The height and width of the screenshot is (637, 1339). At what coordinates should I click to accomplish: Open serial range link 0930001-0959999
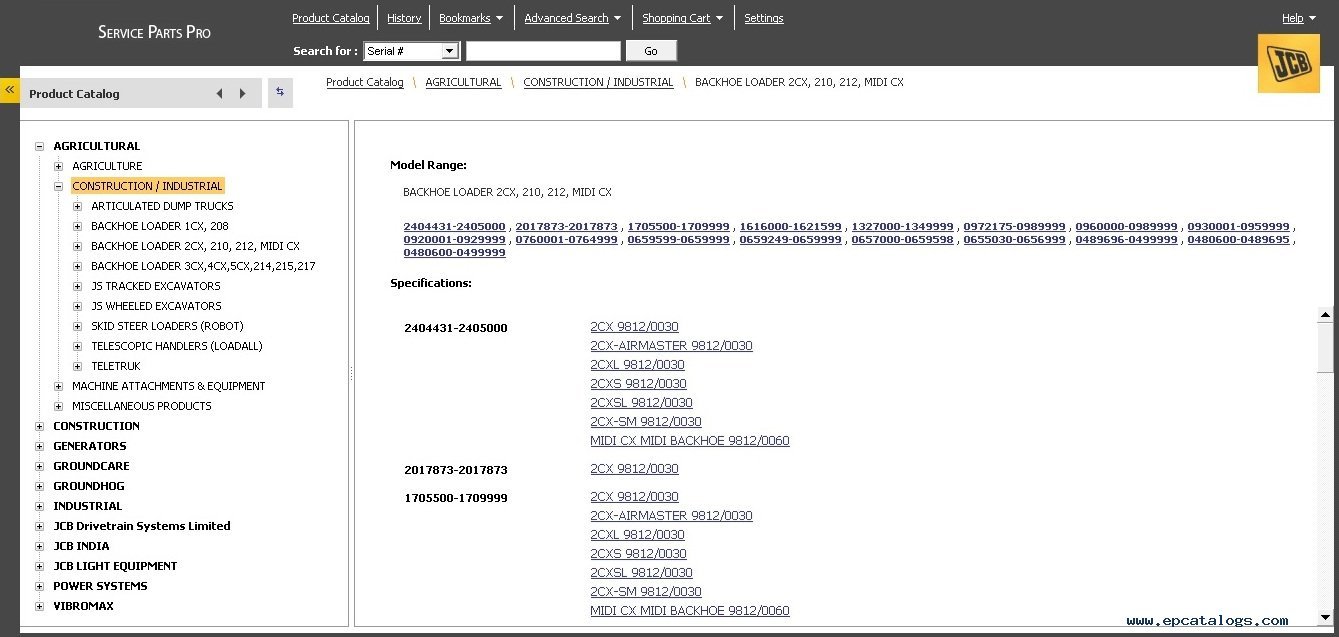click(1239, 227)
